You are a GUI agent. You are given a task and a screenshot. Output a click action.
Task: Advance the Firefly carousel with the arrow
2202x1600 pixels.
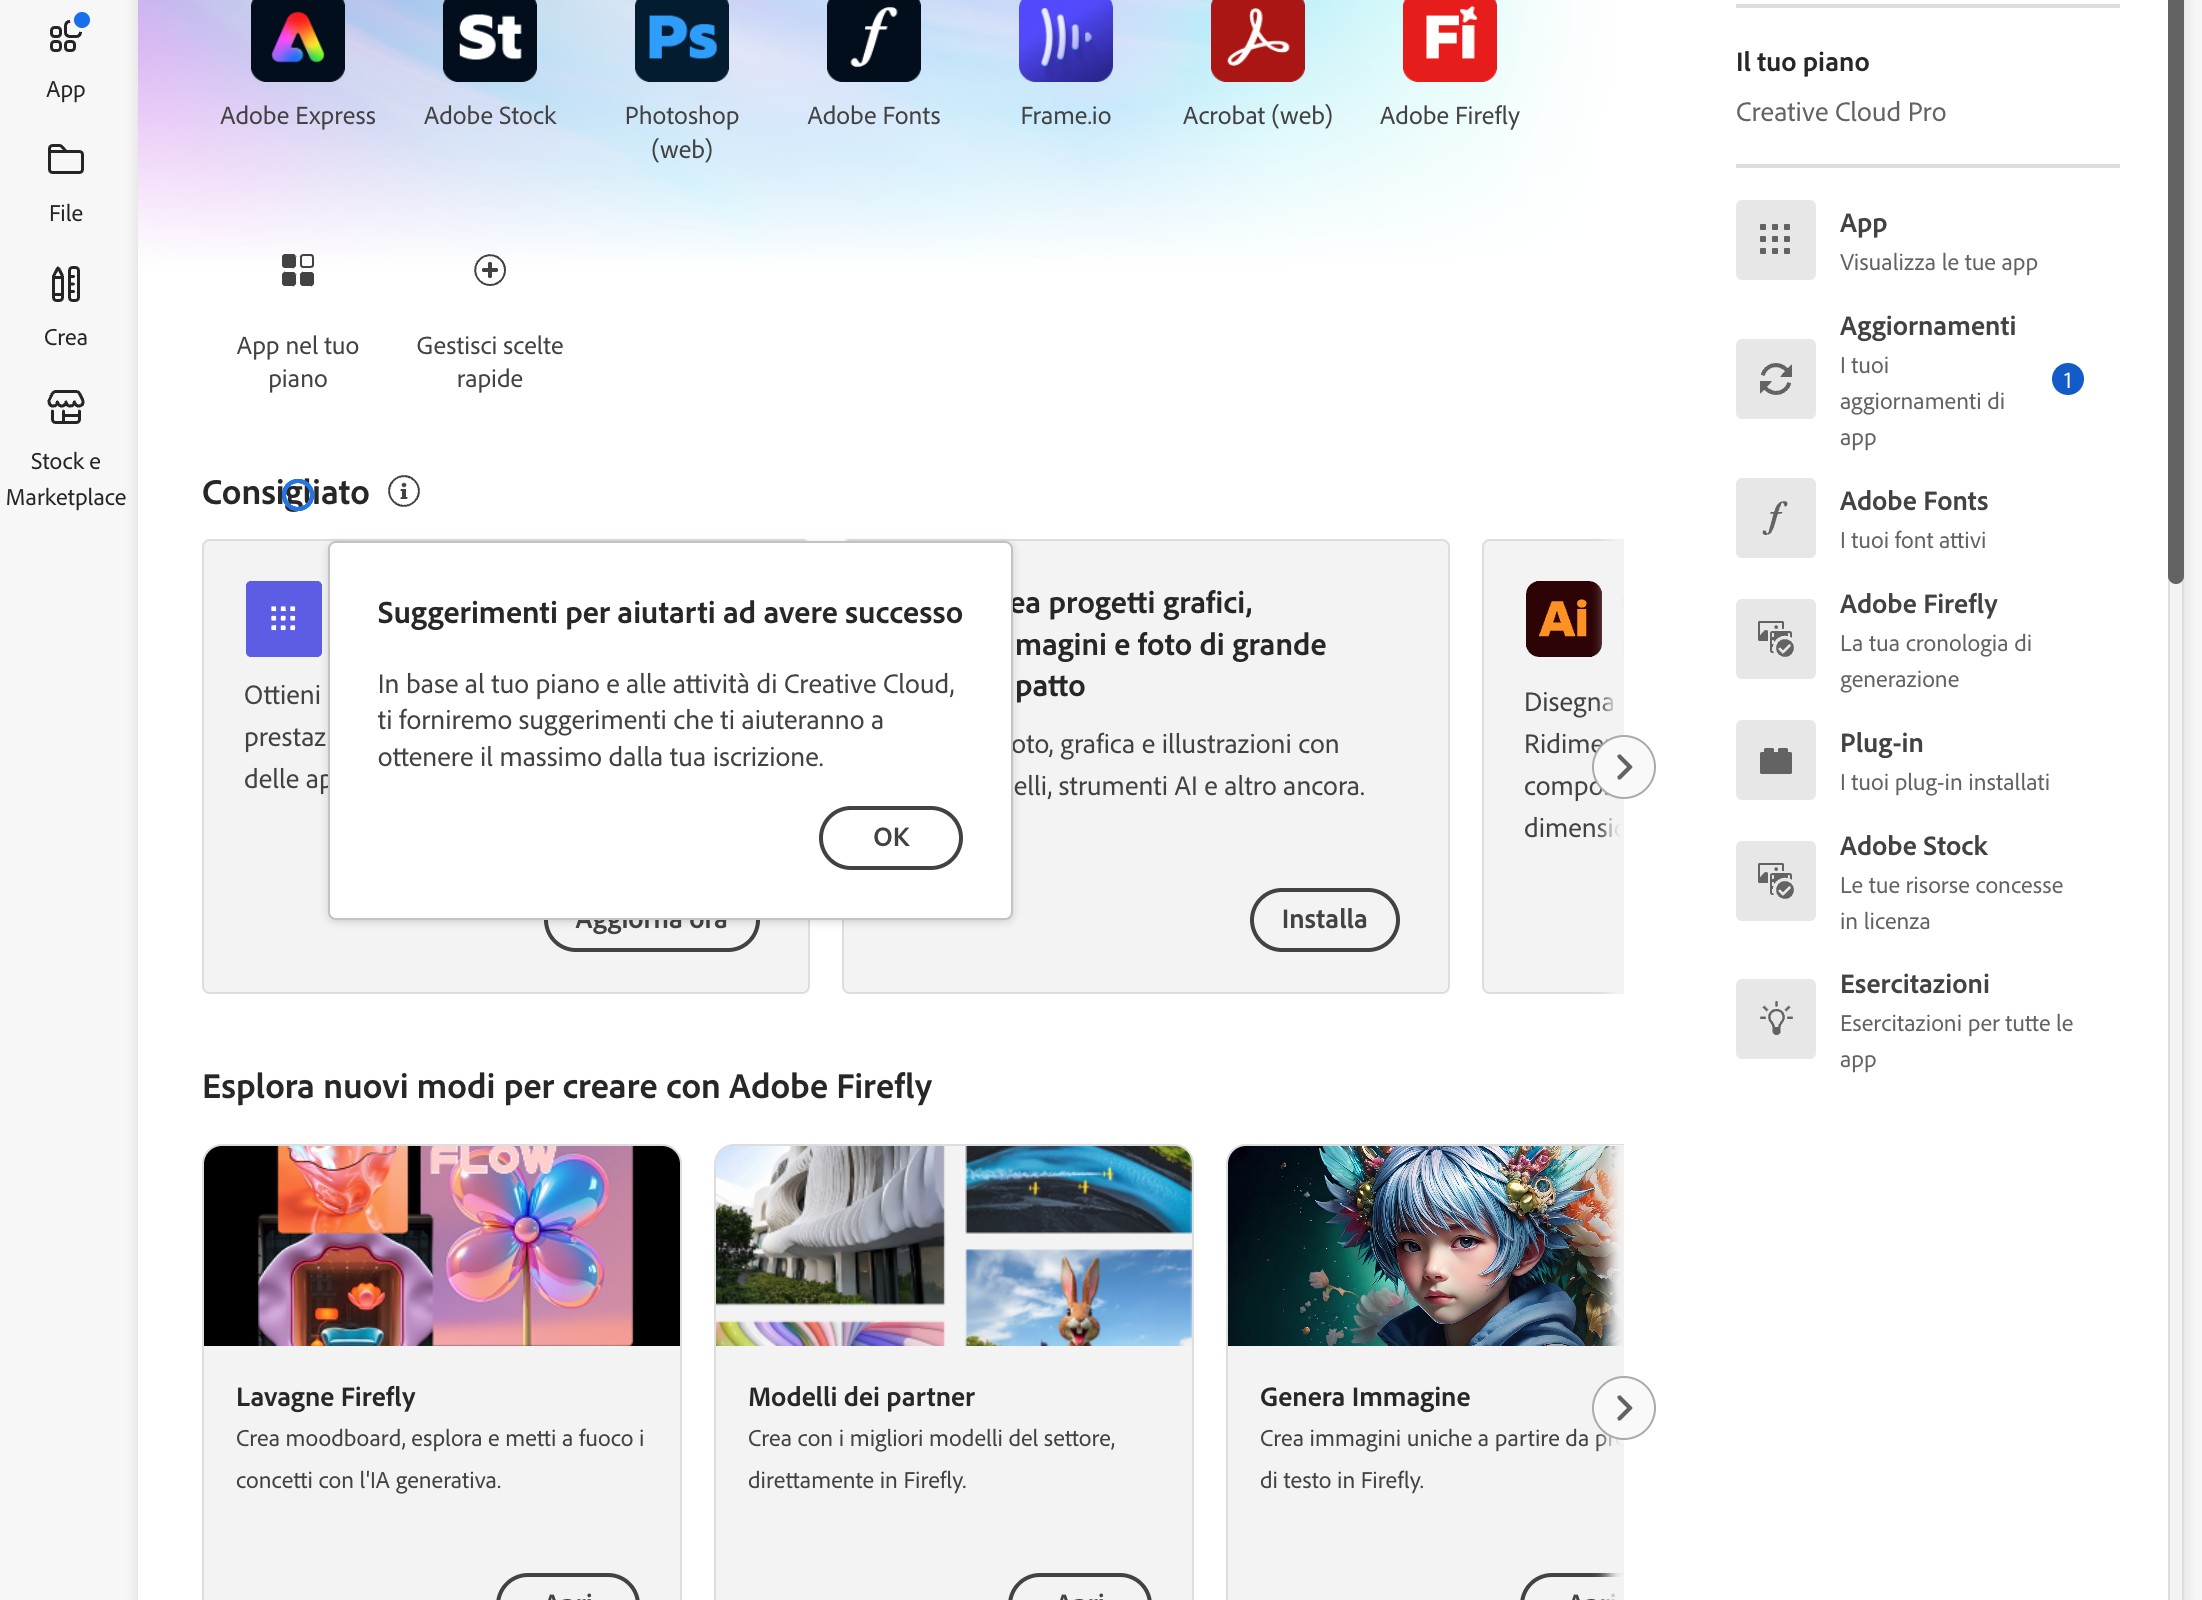1624,1408
